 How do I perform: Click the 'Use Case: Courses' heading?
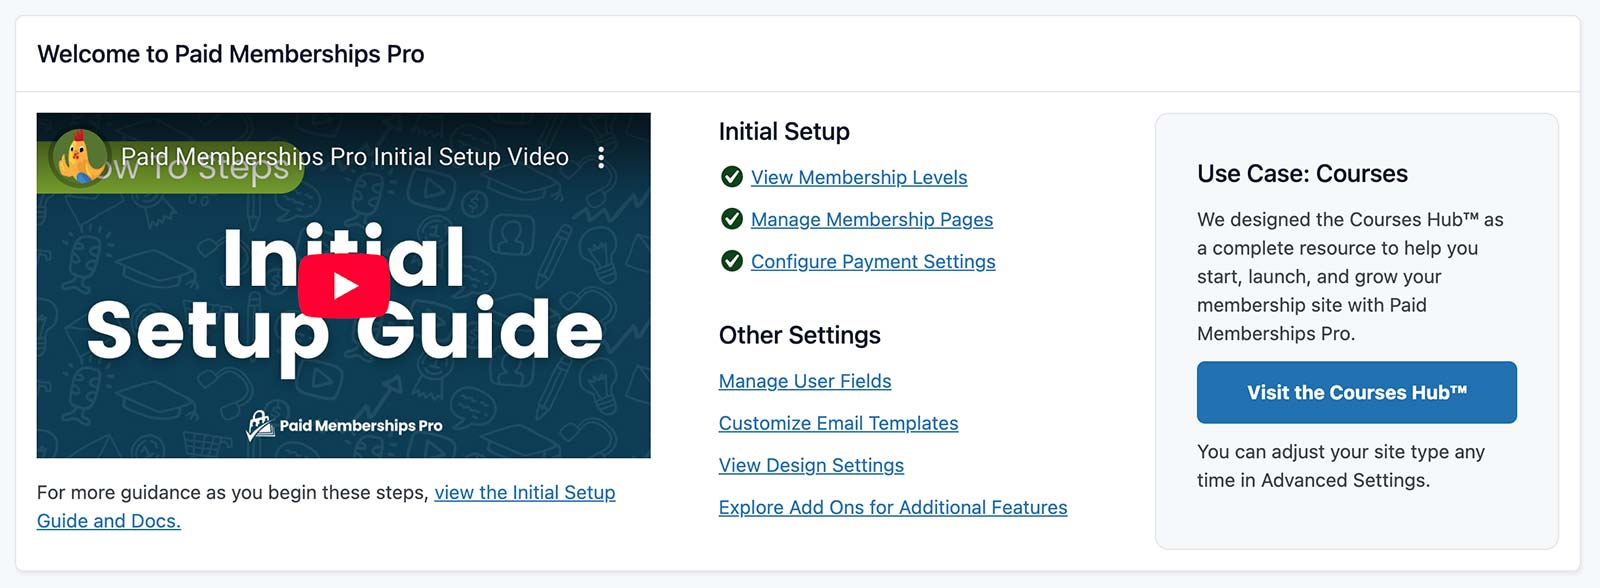tap(1302, 174)
